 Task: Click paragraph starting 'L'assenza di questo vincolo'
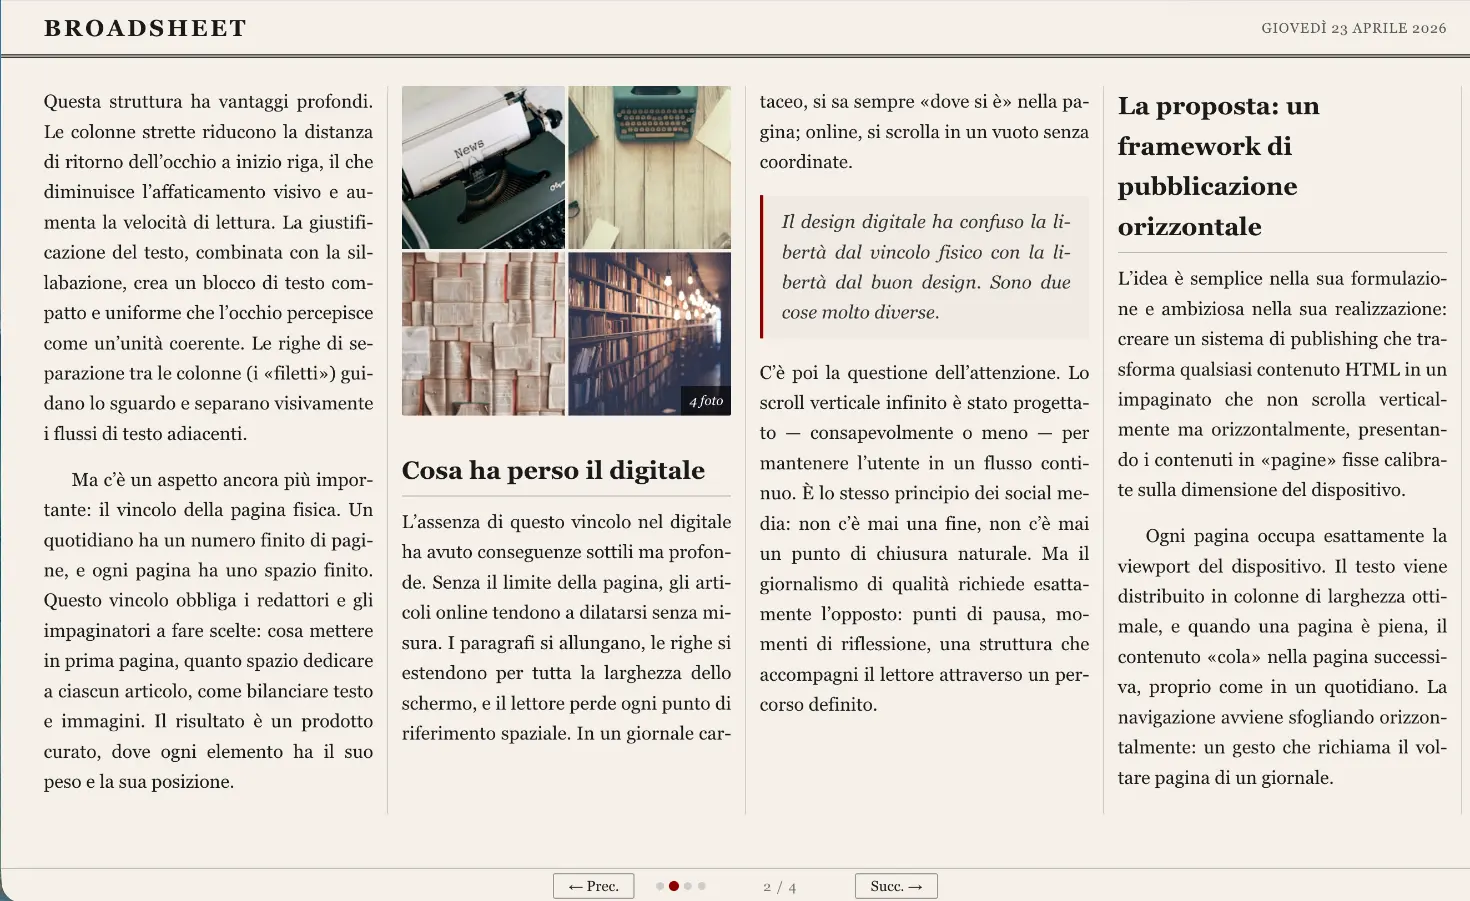[566, 627]
